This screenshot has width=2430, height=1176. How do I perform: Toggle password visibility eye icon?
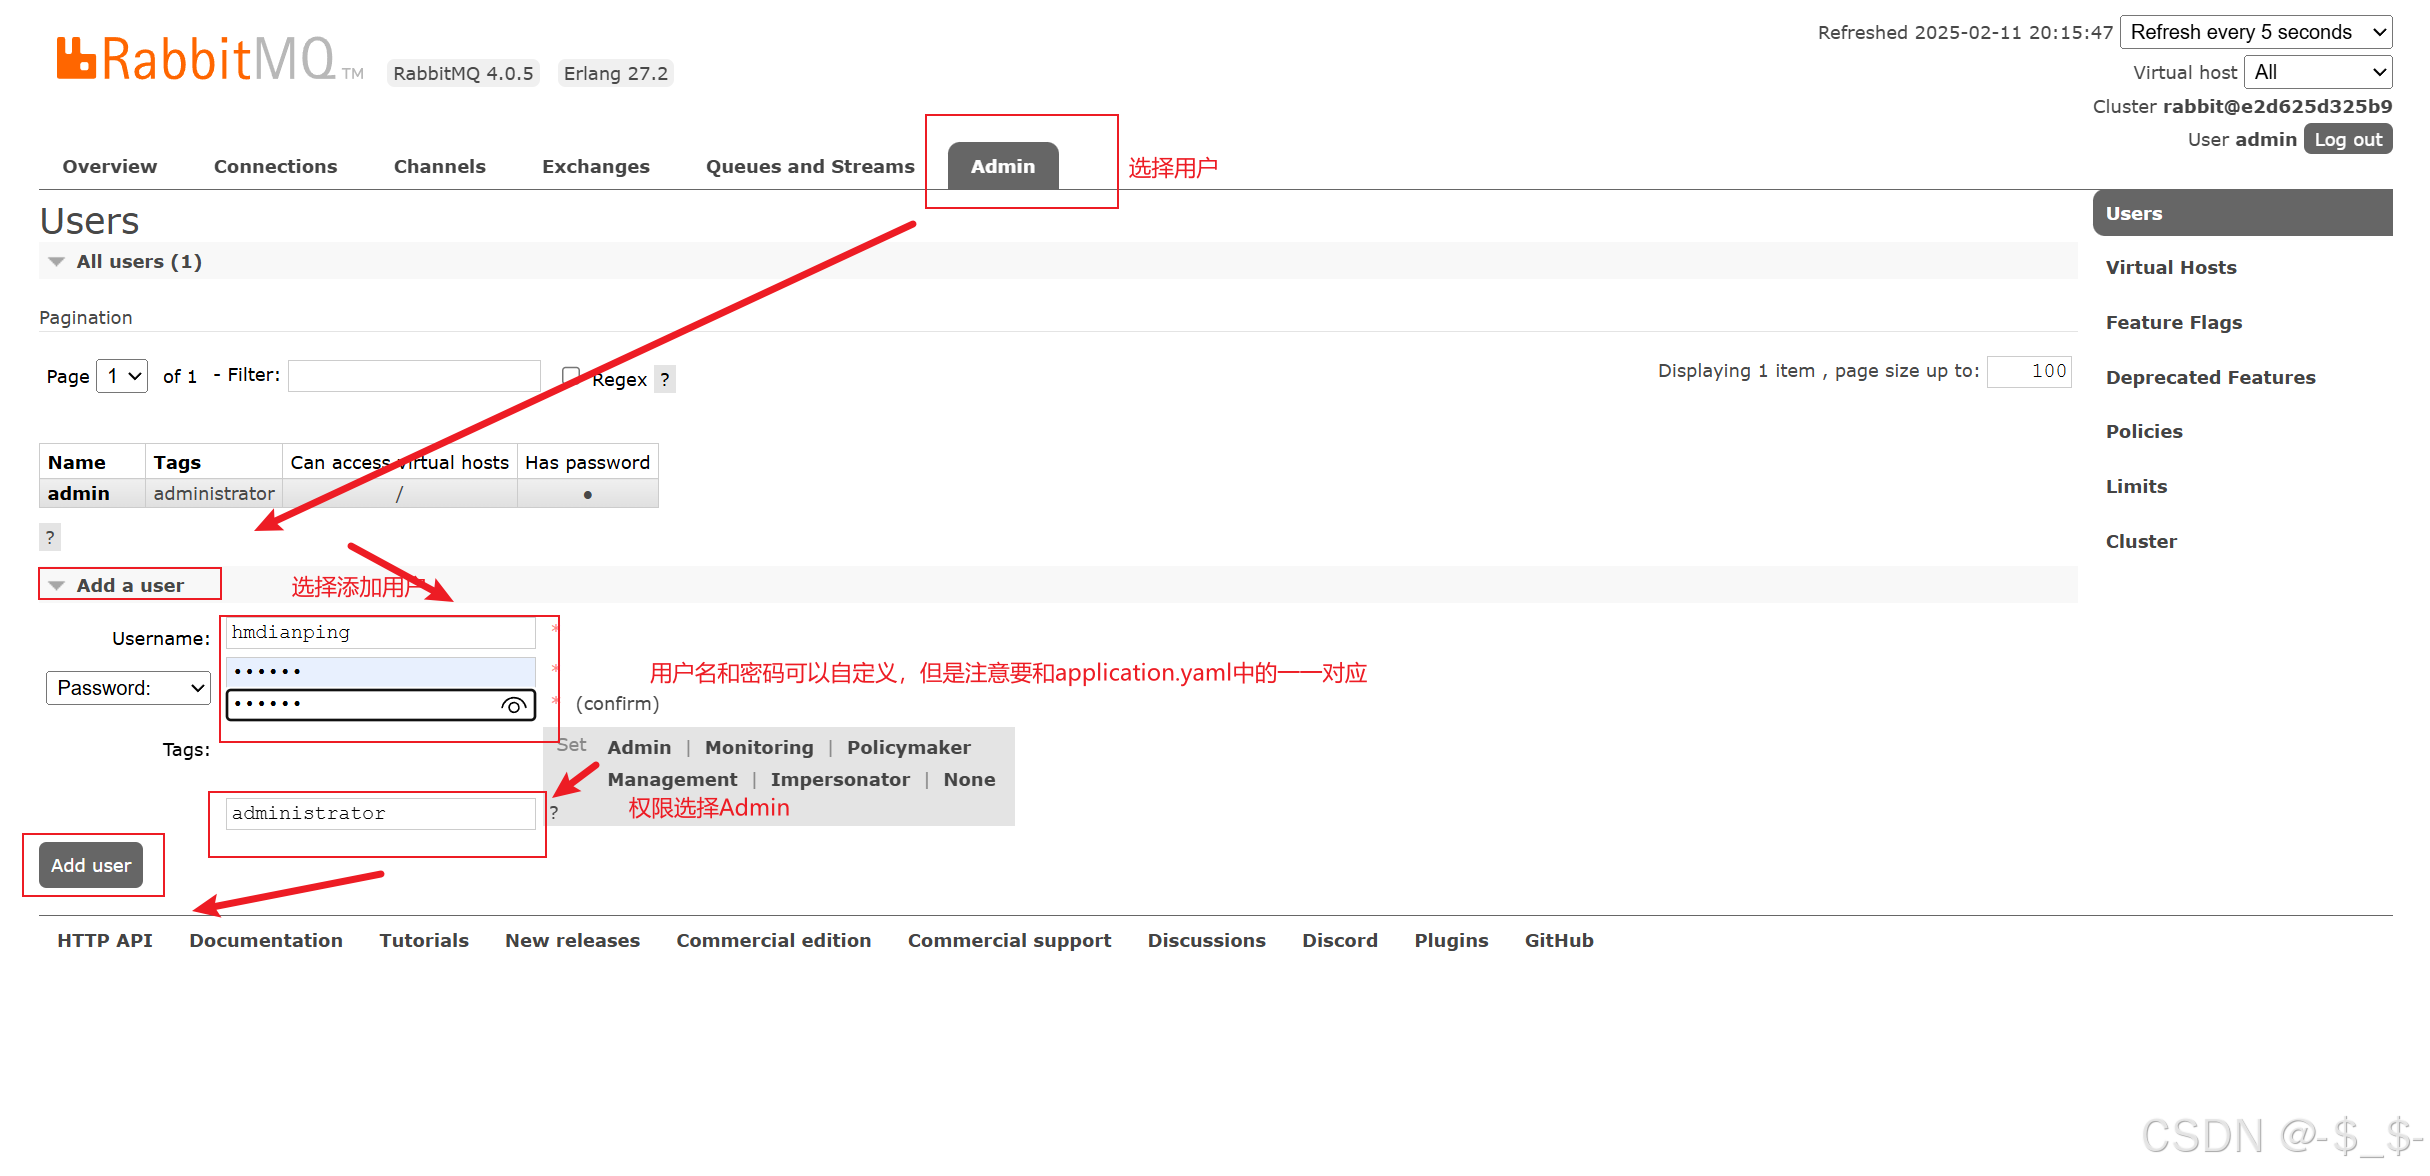coord(513,706)
